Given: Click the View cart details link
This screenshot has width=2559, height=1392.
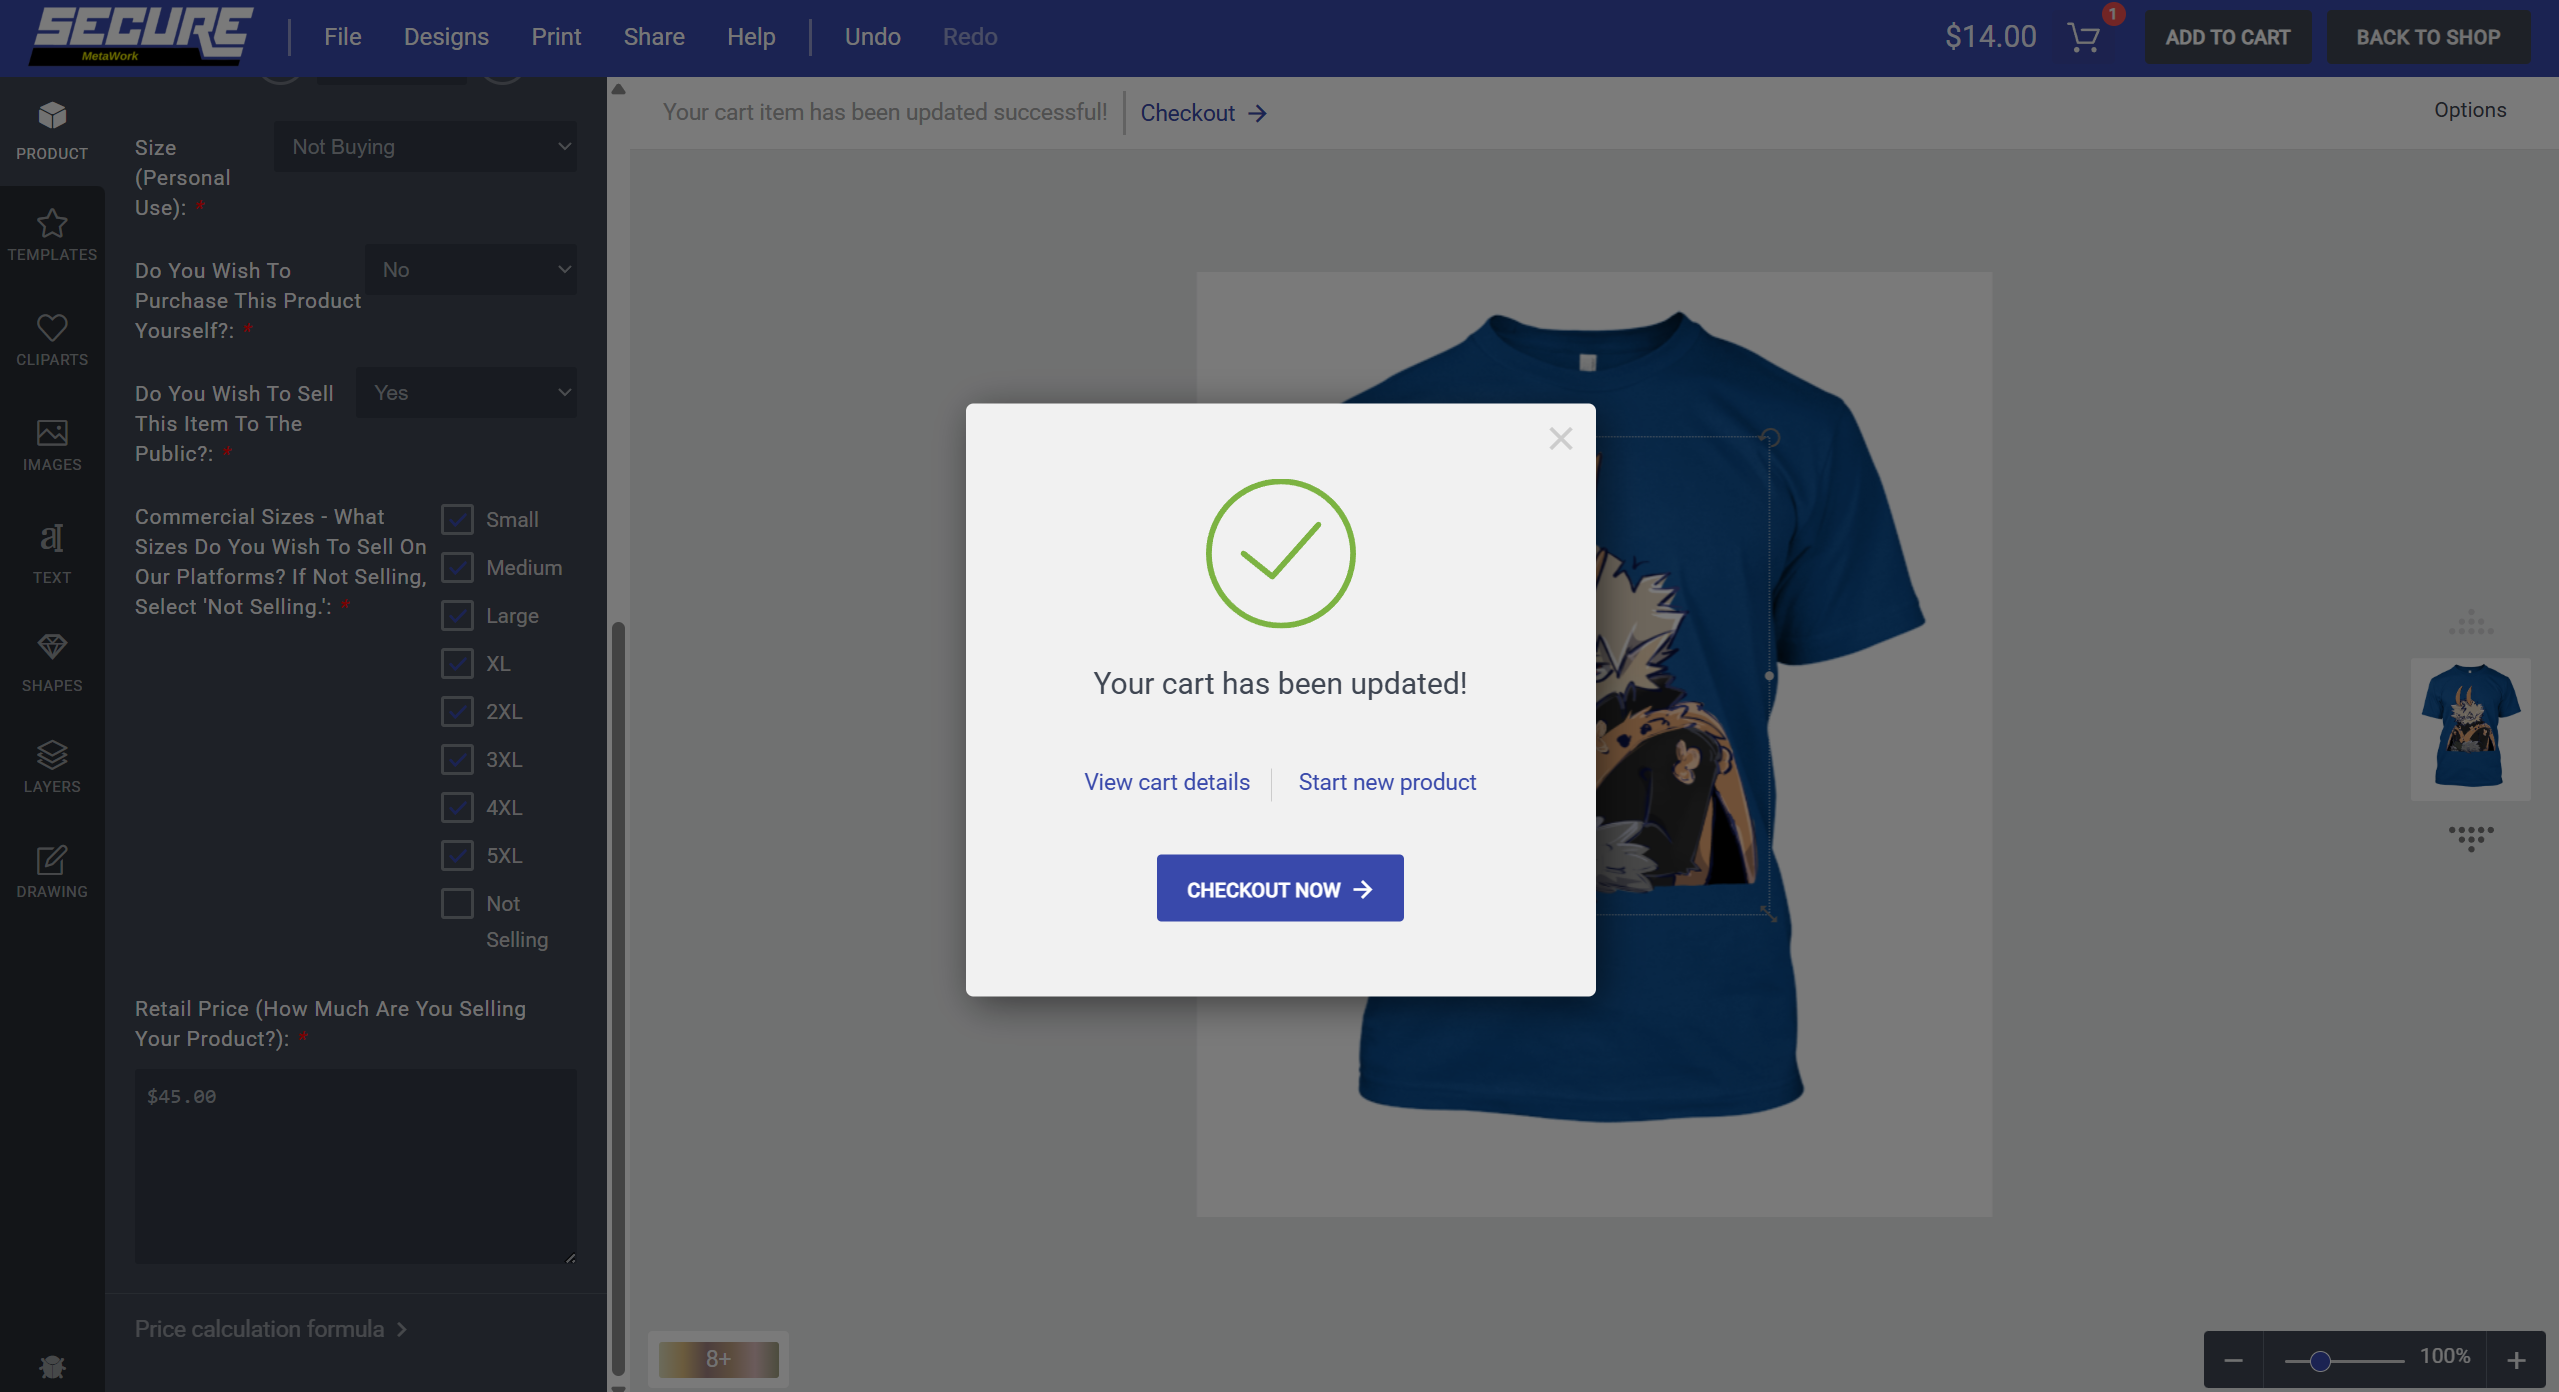Looking at the screenshot, I should (x=1167, y=782).
